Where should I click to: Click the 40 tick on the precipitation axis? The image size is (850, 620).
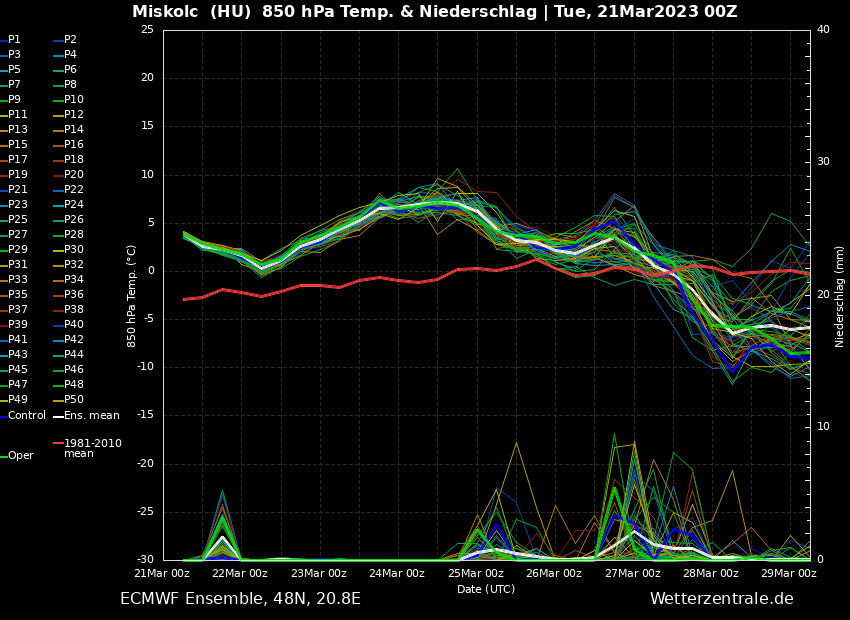coord(823,30)
